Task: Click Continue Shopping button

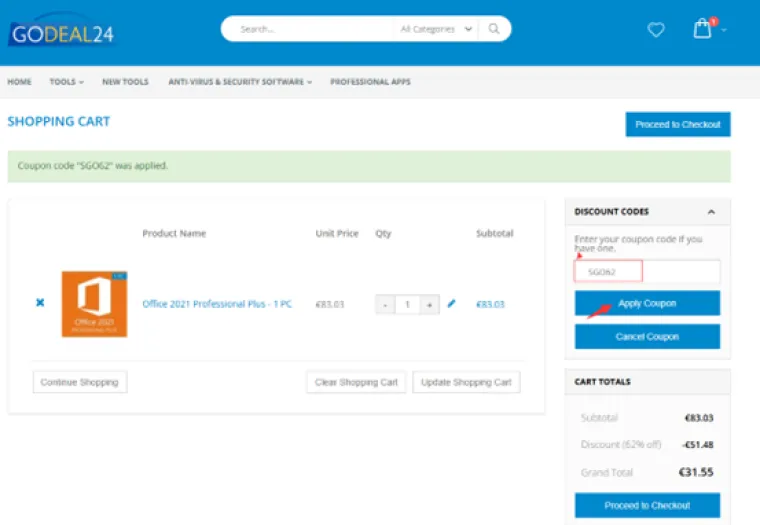Action: point(80,382)
